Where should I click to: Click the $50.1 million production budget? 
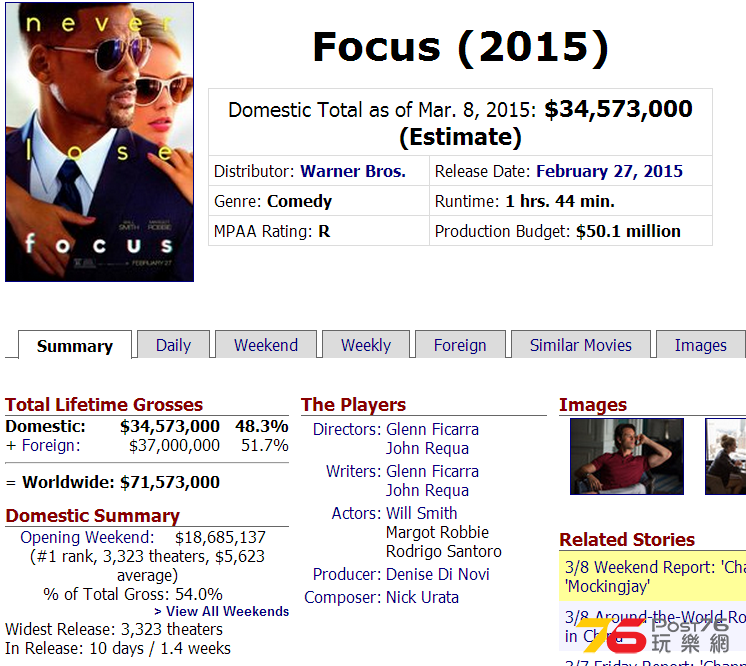click(628, 231)
